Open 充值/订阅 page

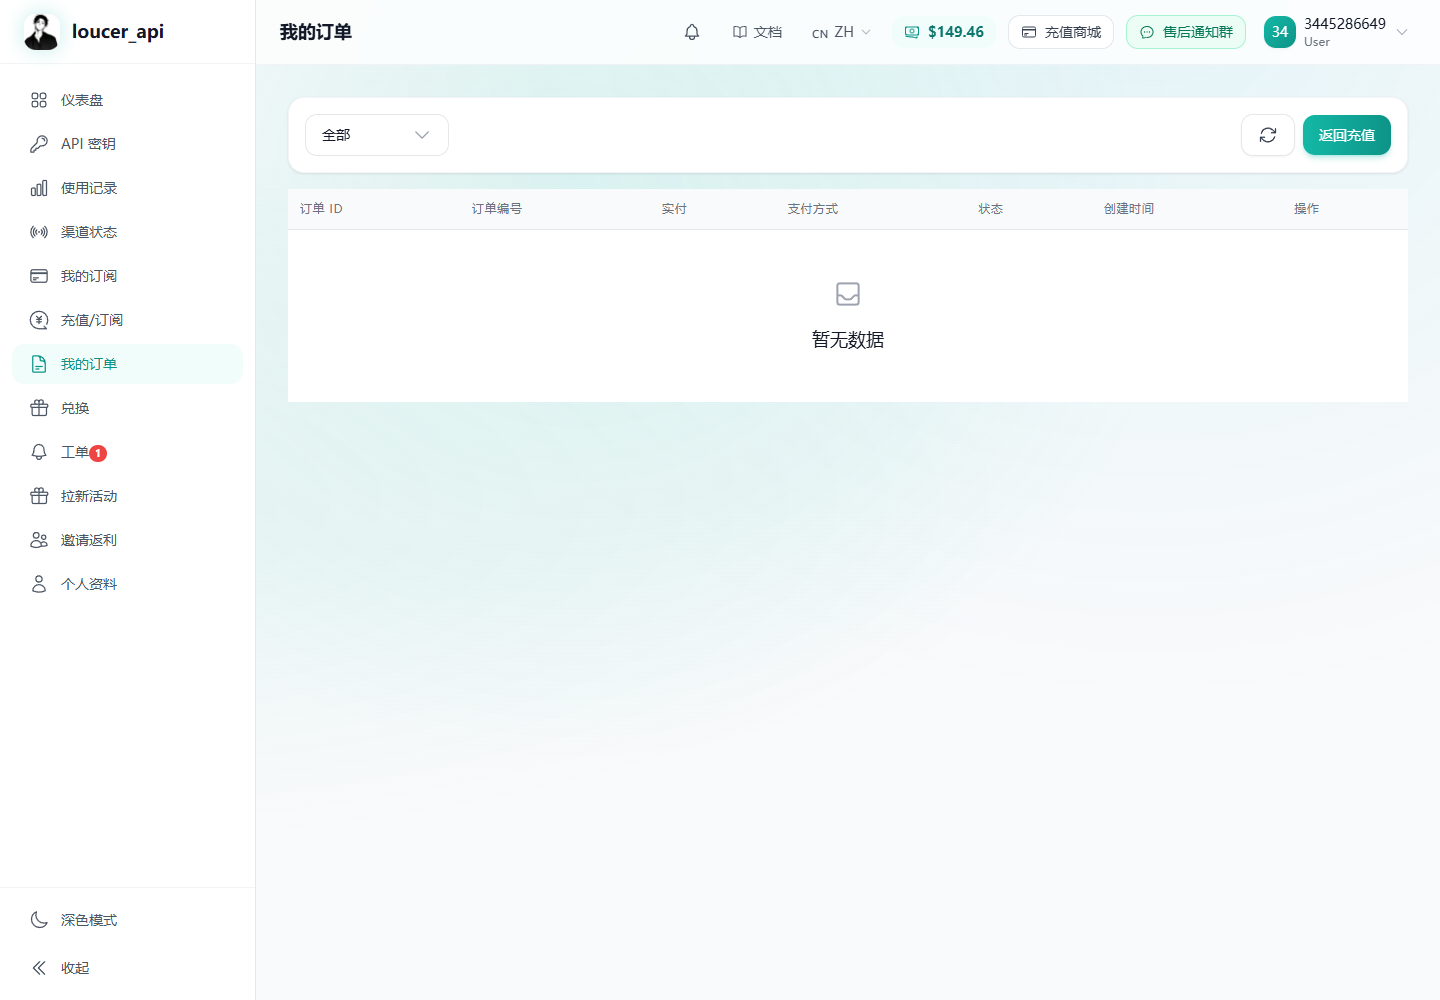point(128,320)
